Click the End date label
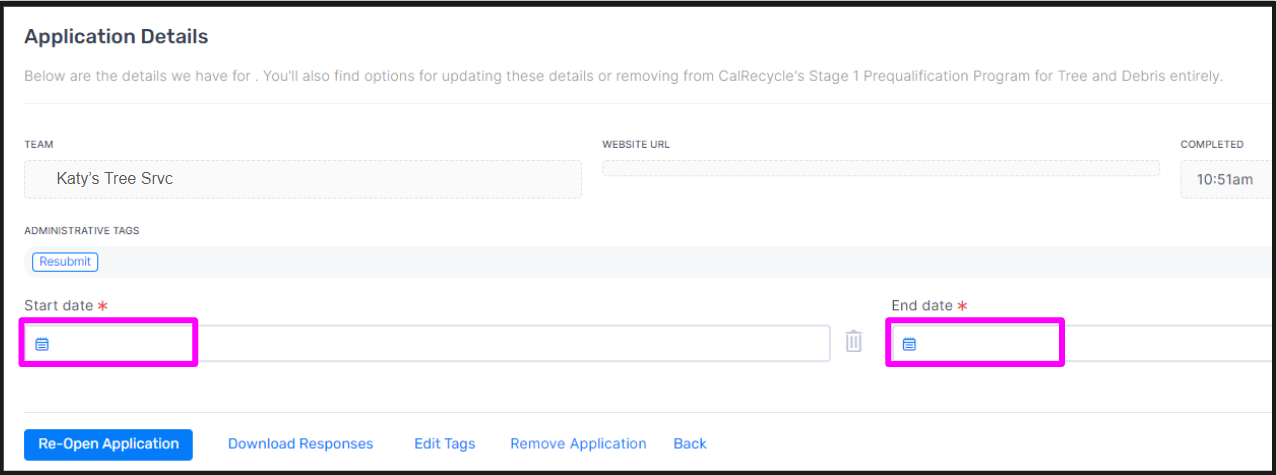 (922, 305)
